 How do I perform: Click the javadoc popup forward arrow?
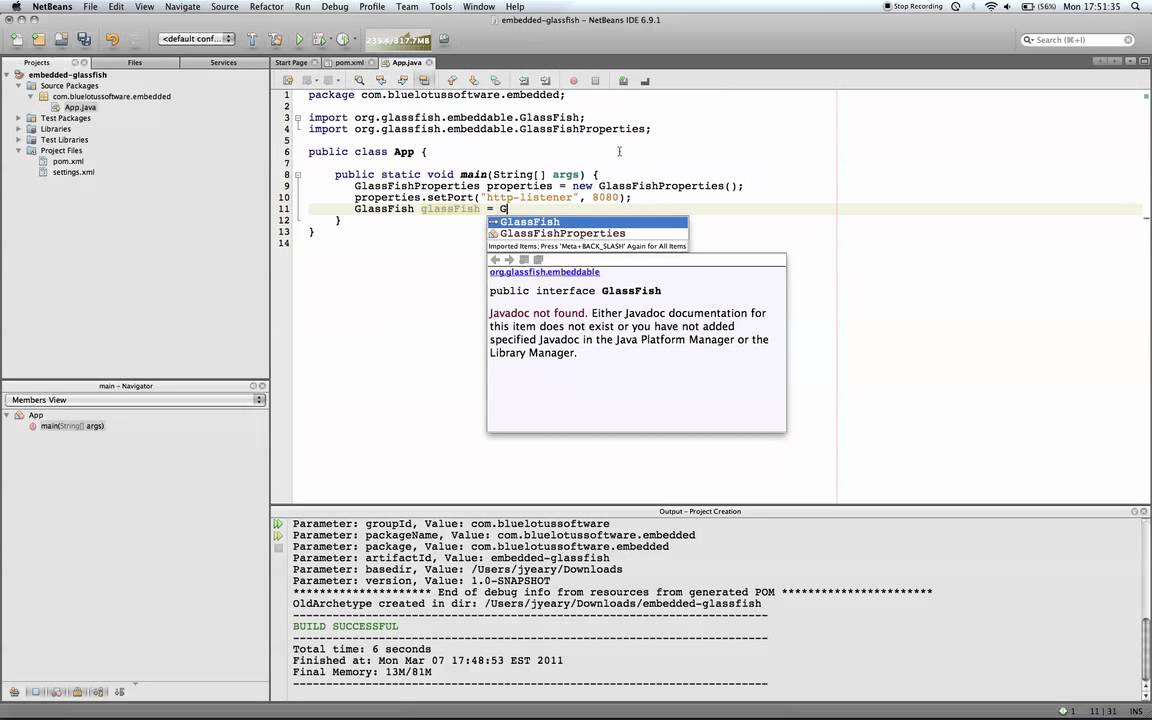tap(509, 260)
